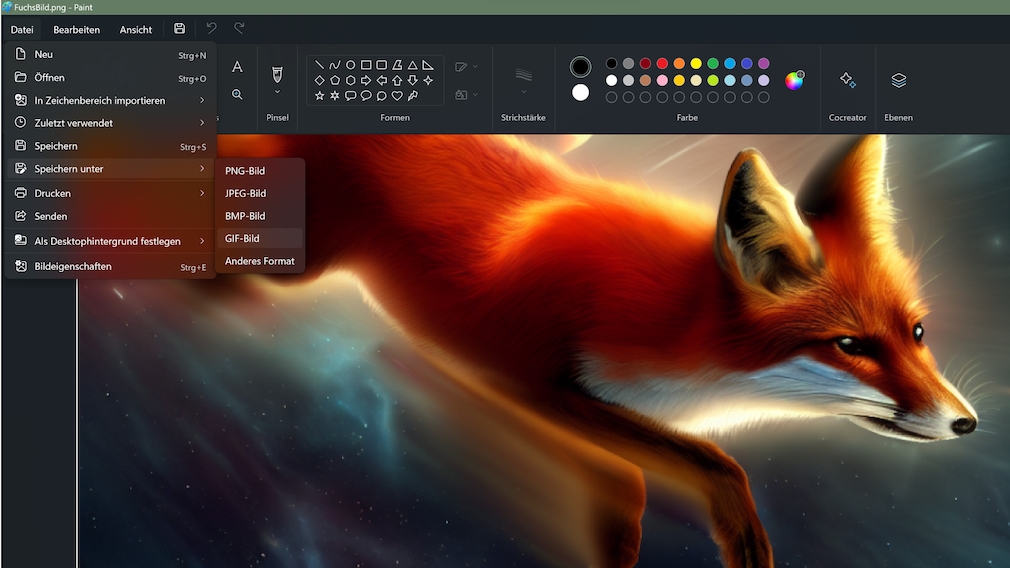
Task: Expand the Zuletzt verwendet submenu
Action: 110,123
